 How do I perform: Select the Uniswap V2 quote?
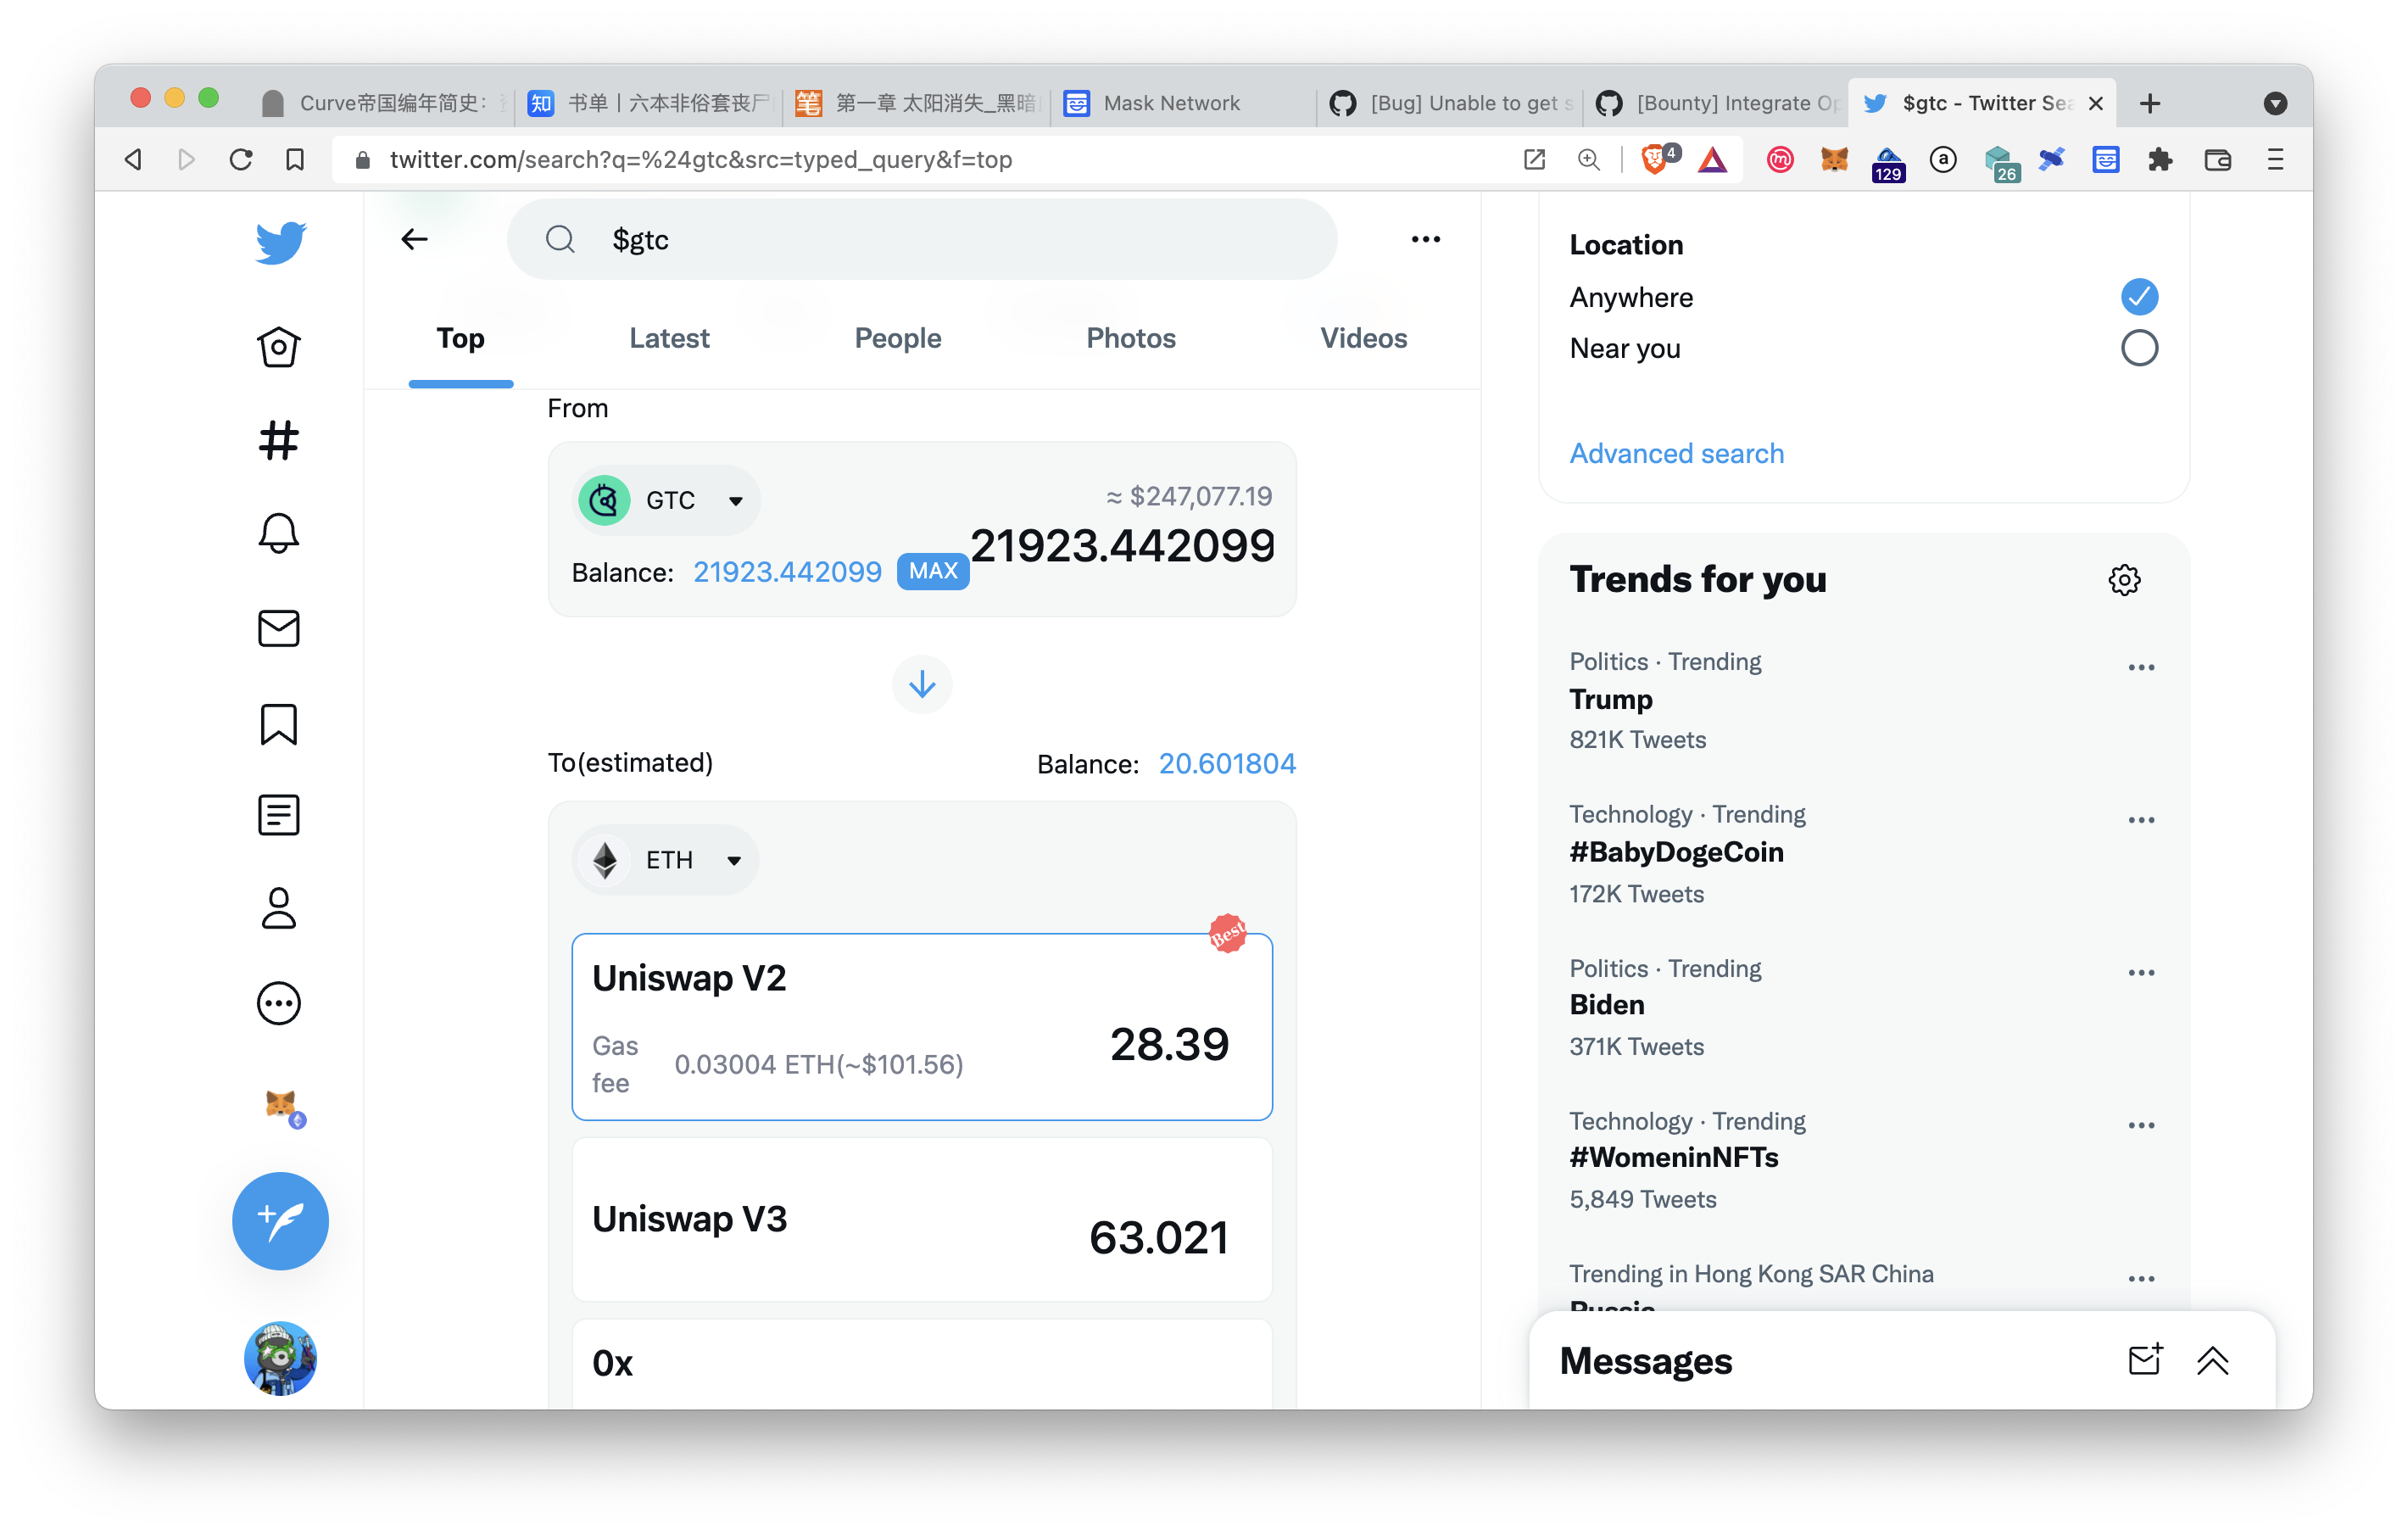[922, 1027]
